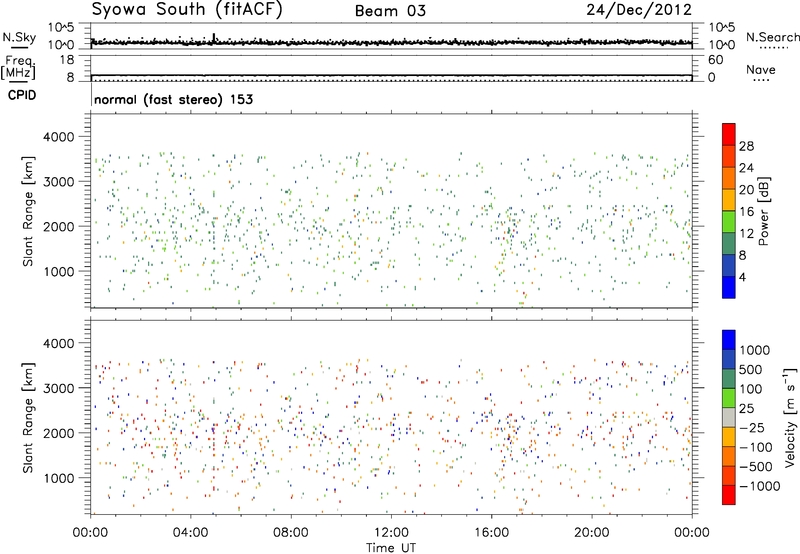Image resolution: width=800 pixels, height=554 pixels.
Task: Click the 3000 km tick in the power panel
Action: point(58,182)
